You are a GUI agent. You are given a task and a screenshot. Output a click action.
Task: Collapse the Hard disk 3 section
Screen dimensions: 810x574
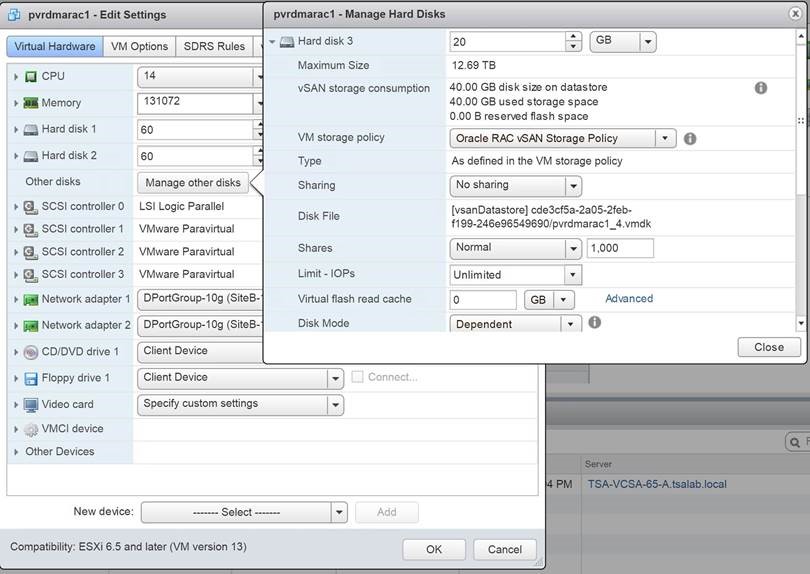(273, 42)
